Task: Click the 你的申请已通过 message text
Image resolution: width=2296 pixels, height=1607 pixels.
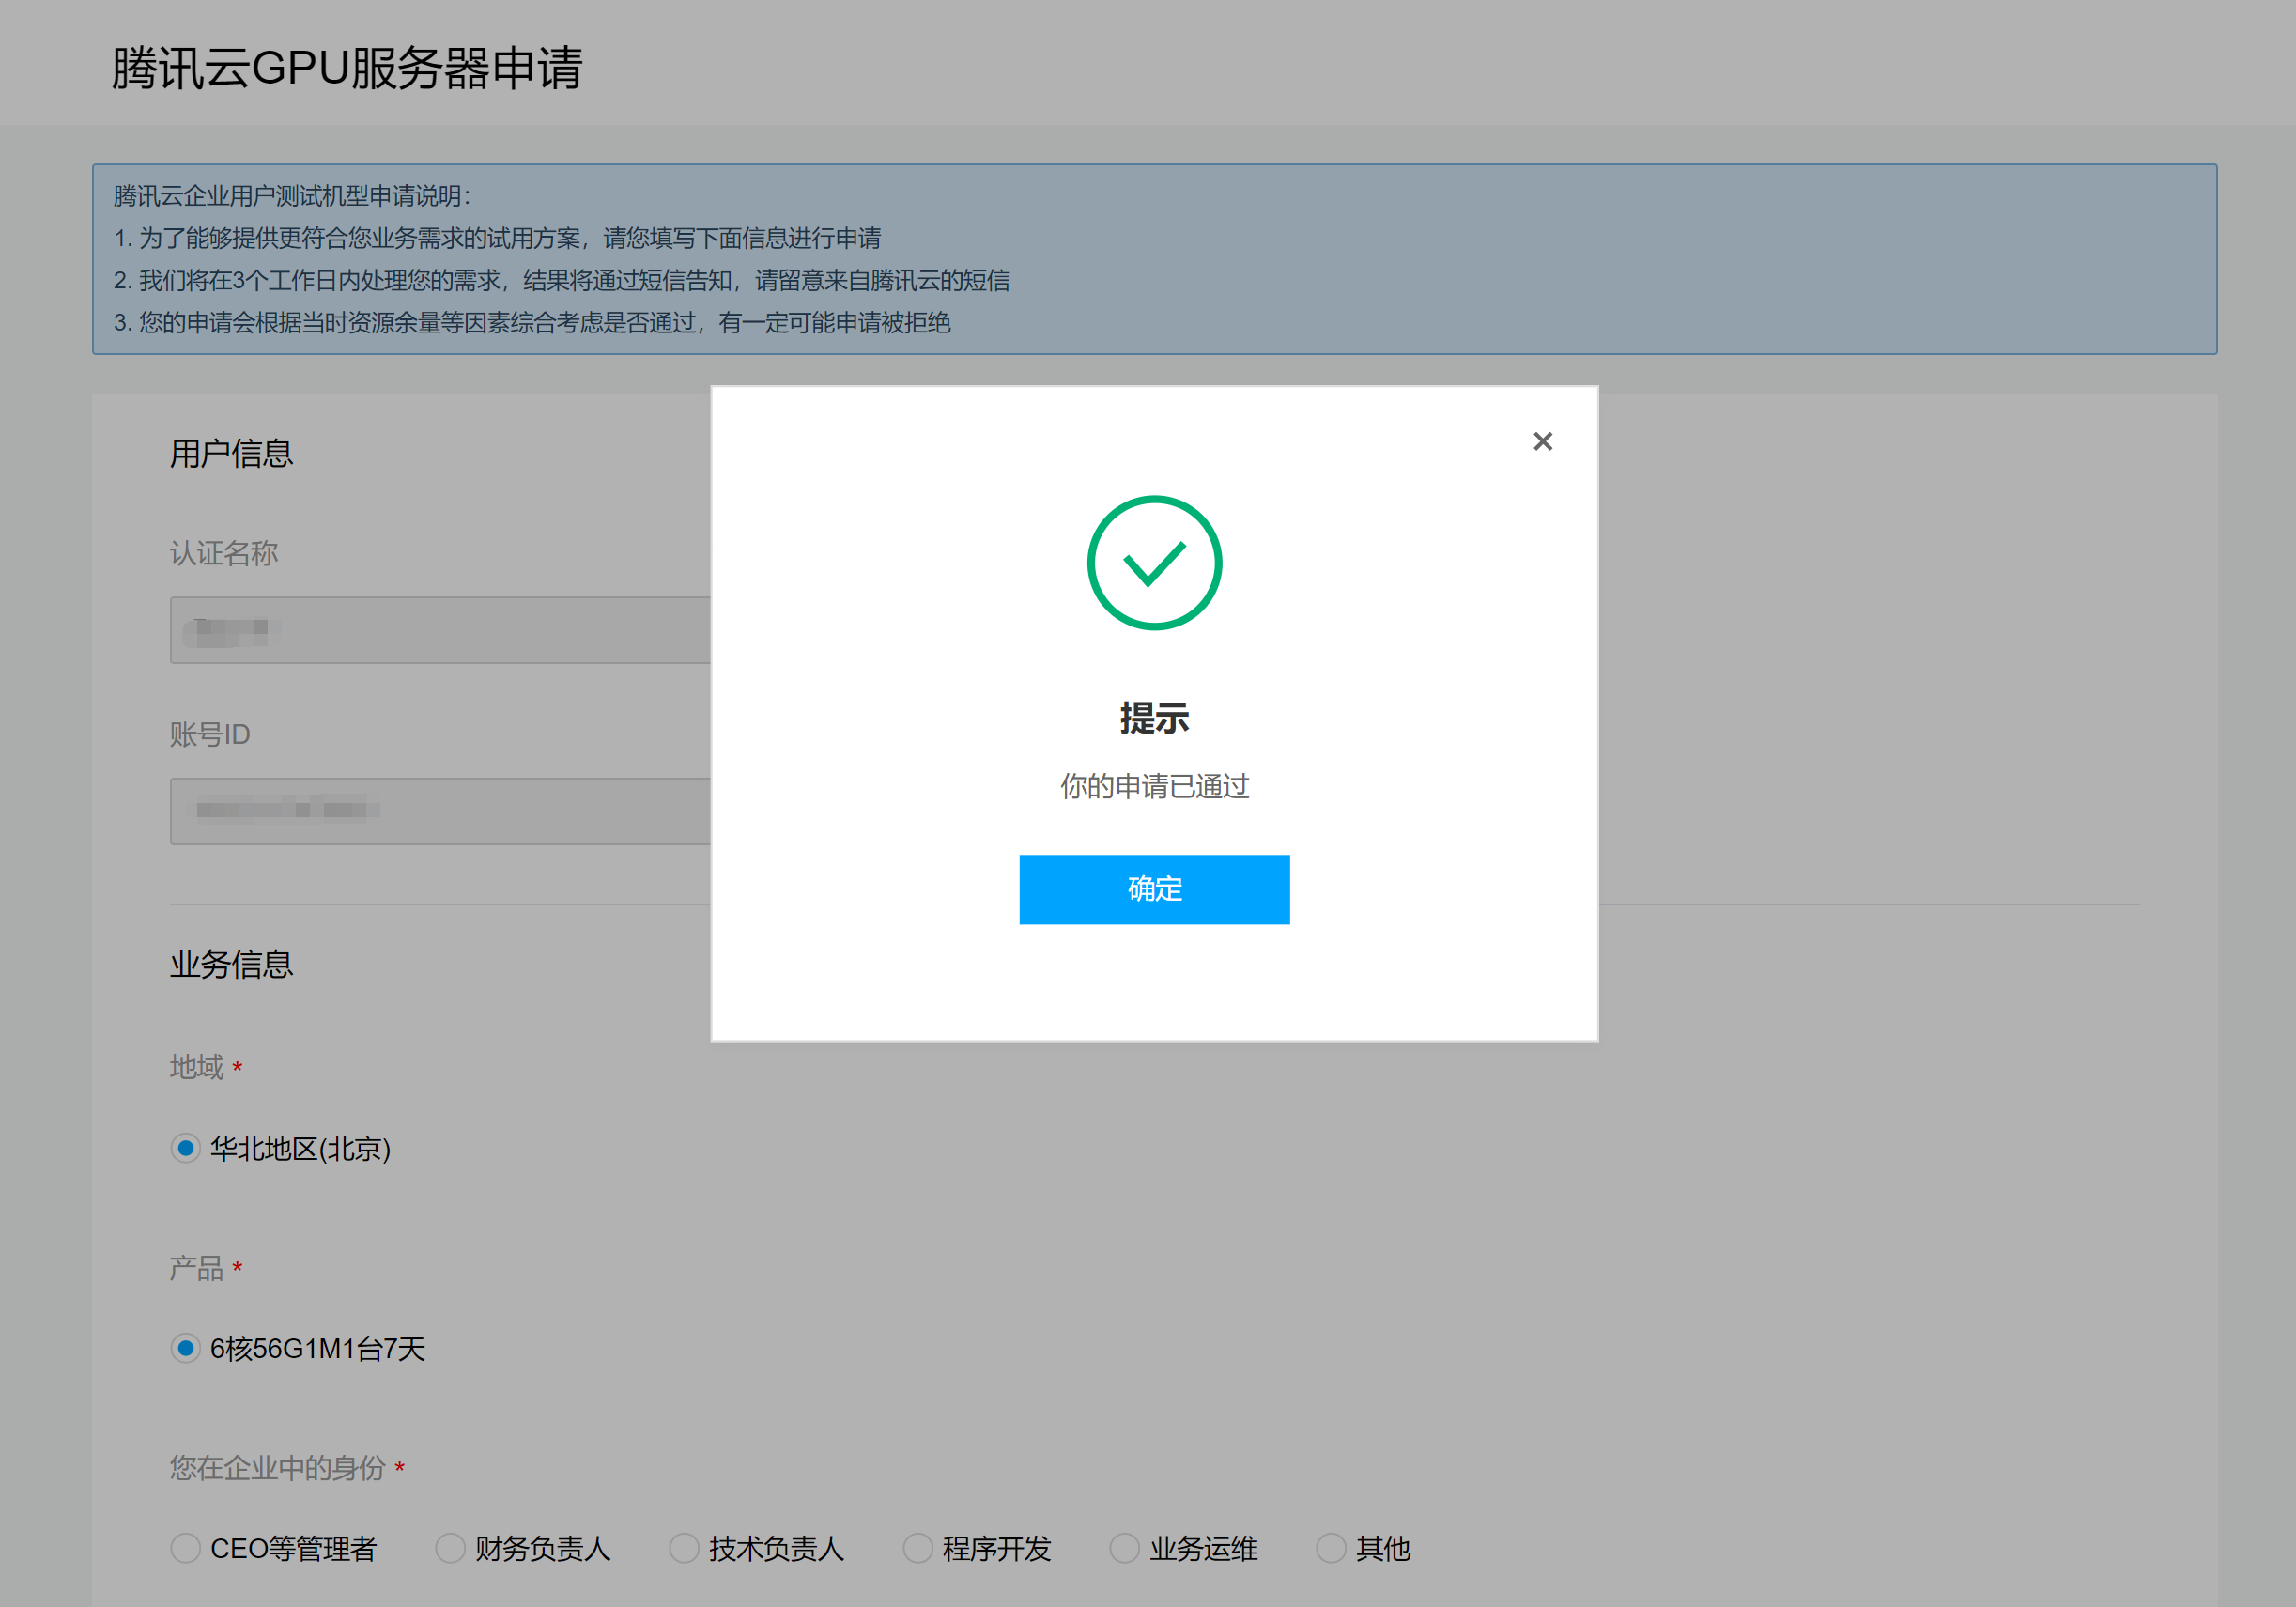Action: pyautogui.click(x=1154, y=787)
